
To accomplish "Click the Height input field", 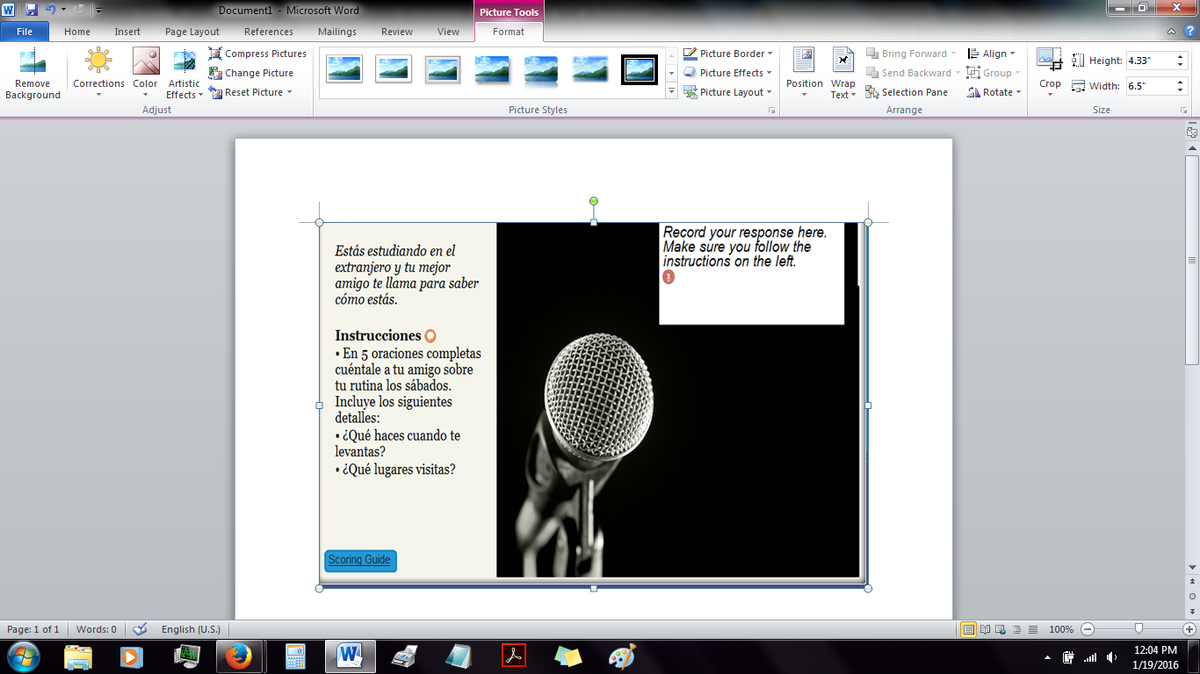I will pos(1147,61).
